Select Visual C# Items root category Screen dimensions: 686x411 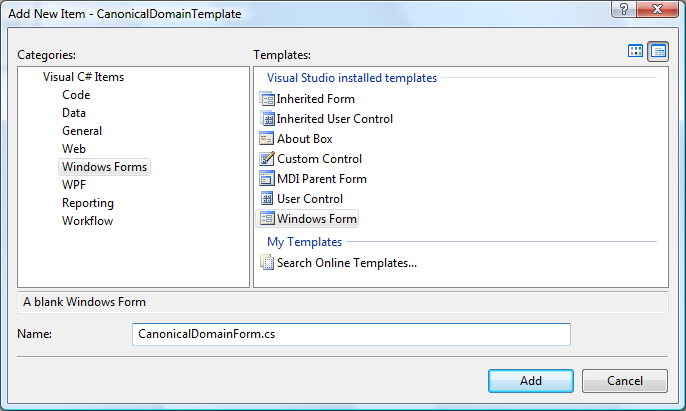point(83,77)
